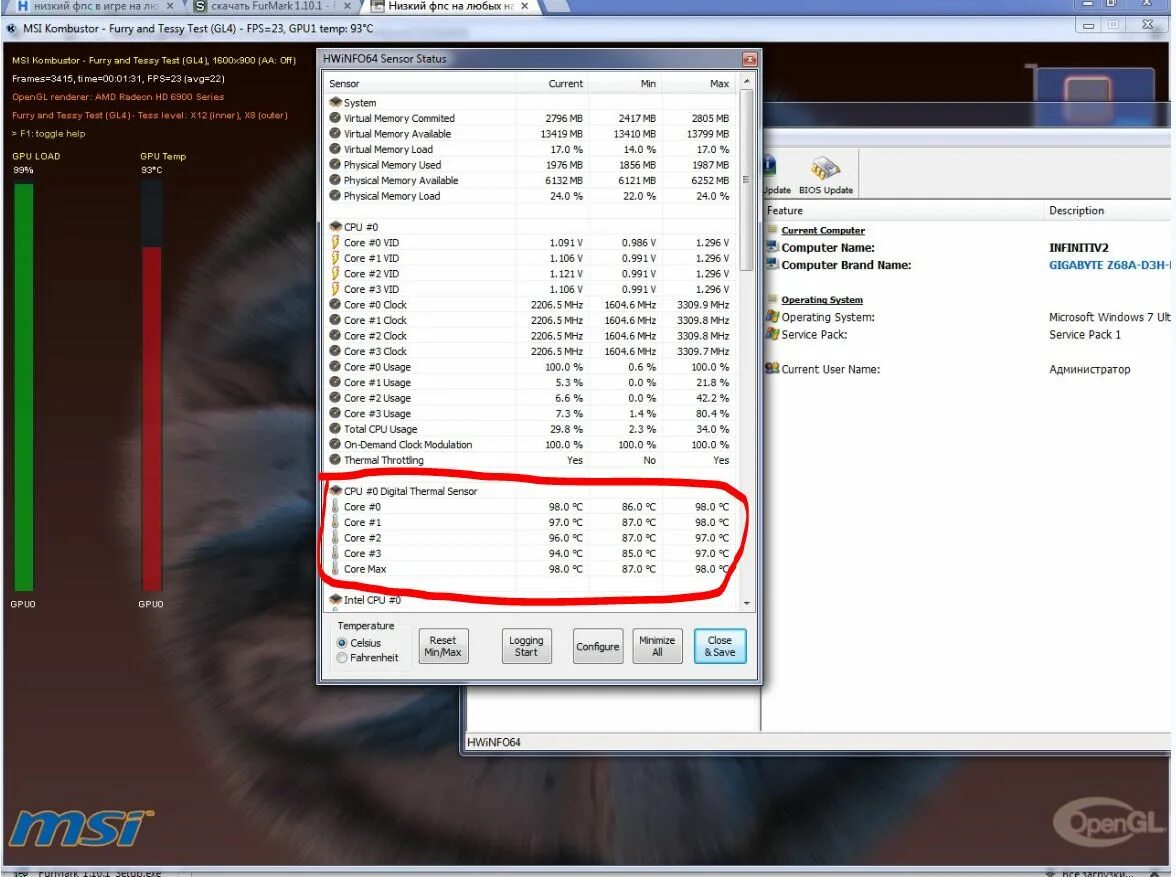
Task: Click the Current column header
Action: click(551, 83)
